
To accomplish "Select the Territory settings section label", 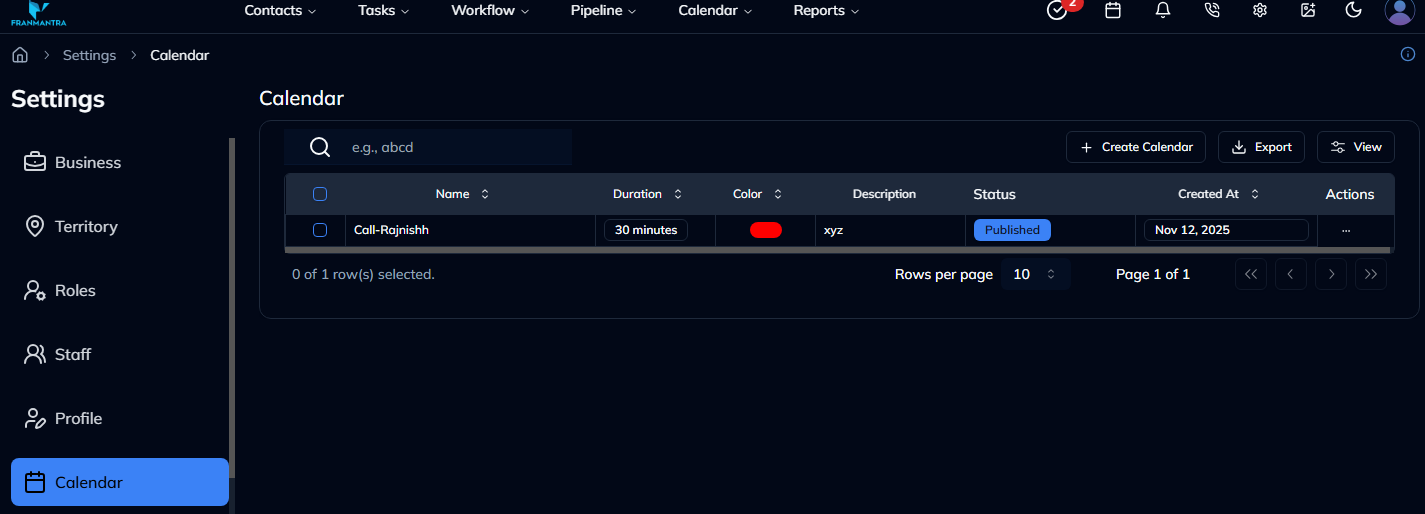I will tap(86, 226).
